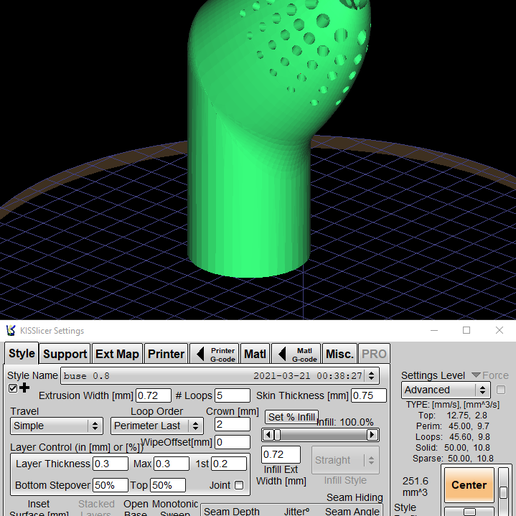This screenshot has height=516, width=516.
Task: Click the 'Perim: 45.00, 9.7' text
Action: click(453, 426)
